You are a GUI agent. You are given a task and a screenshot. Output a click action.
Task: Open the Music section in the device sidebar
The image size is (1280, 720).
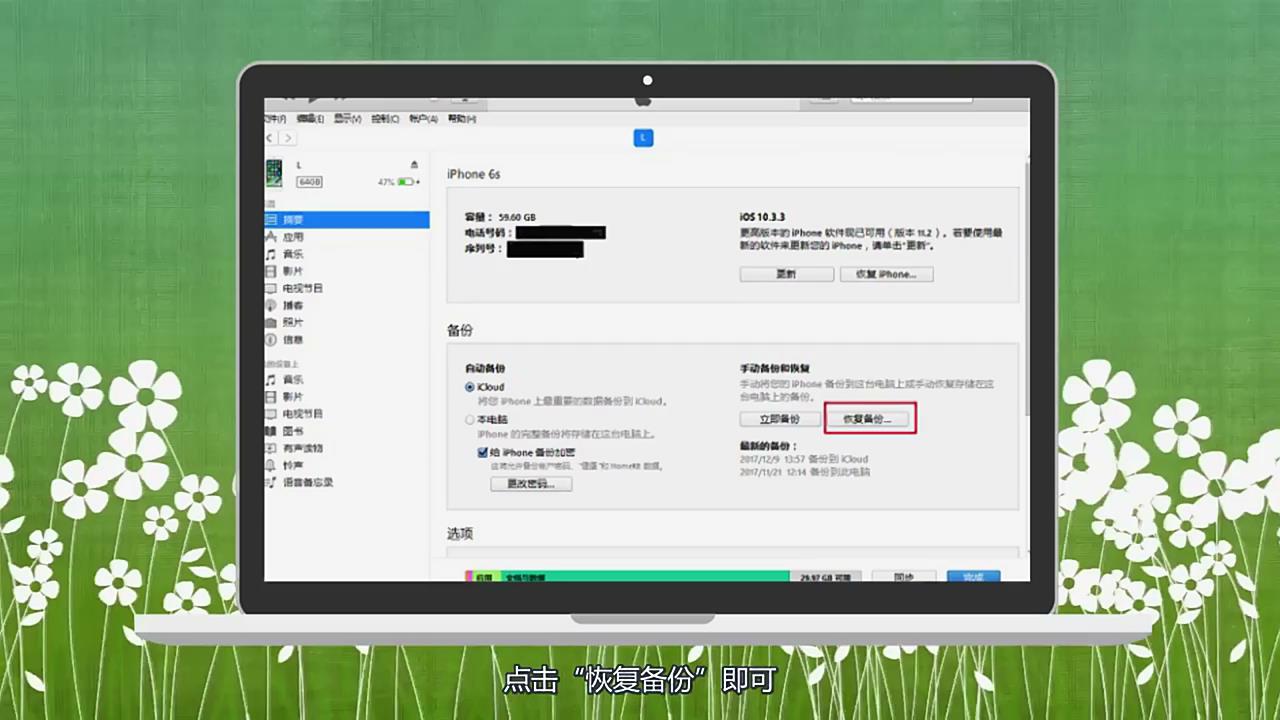pyautogui.click(x=293, y=254)
